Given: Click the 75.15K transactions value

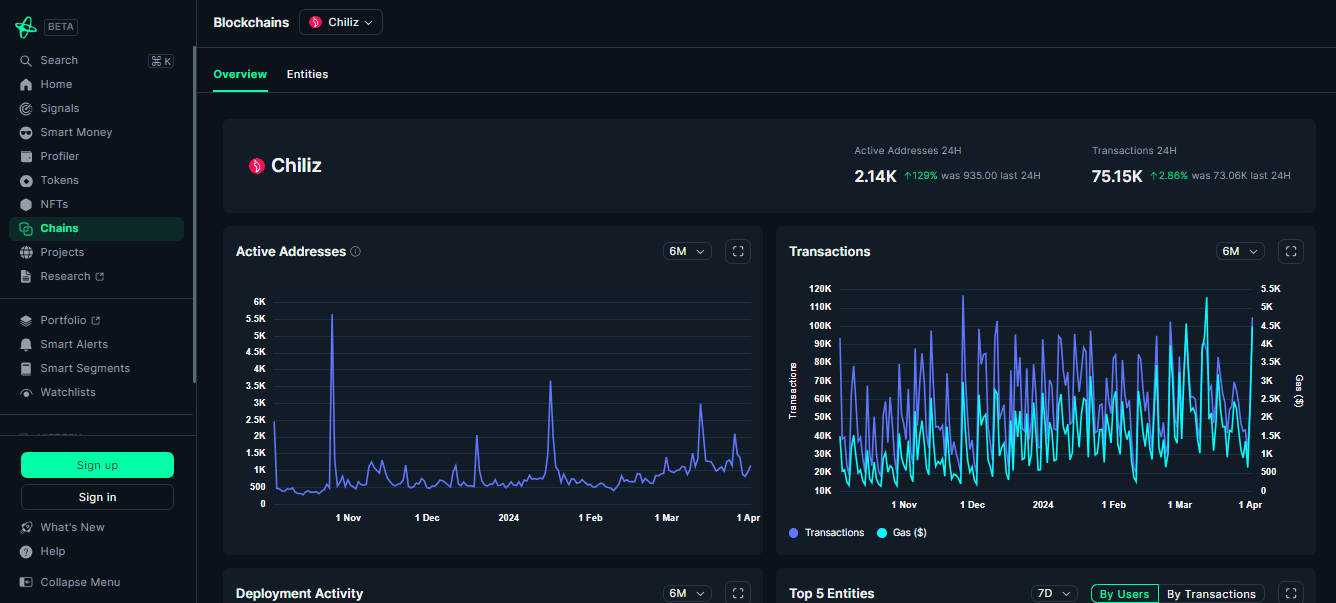Looking at the screenshot, I should (1117, 176).
